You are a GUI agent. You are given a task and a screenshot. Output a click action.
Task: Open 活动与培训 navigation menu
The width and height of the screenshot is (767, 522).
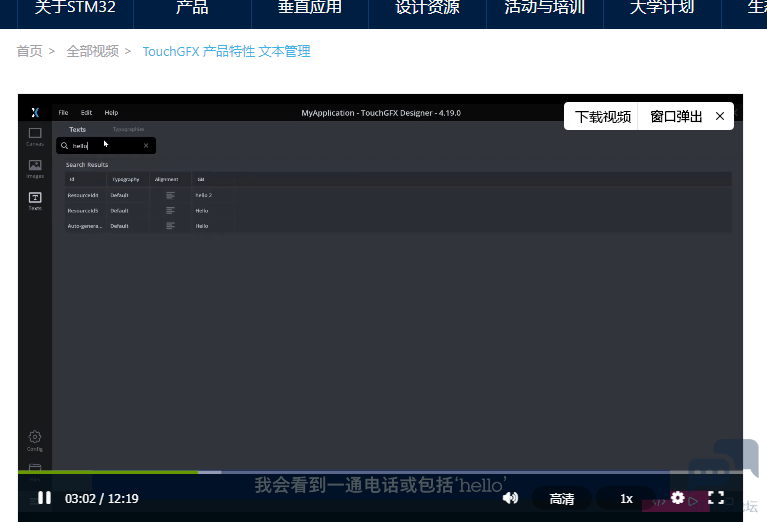(544, 7)
